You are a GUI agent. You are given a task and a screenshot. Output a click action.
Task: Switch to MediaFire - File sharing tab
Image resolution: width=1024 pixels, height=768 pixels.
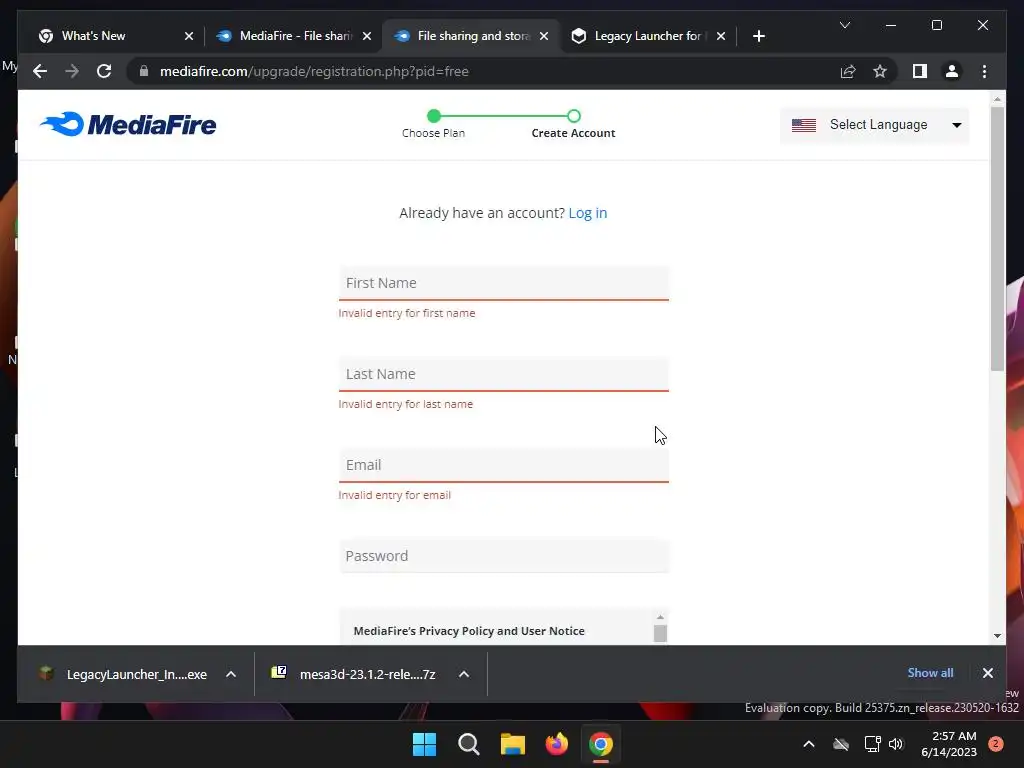point(295,36)
